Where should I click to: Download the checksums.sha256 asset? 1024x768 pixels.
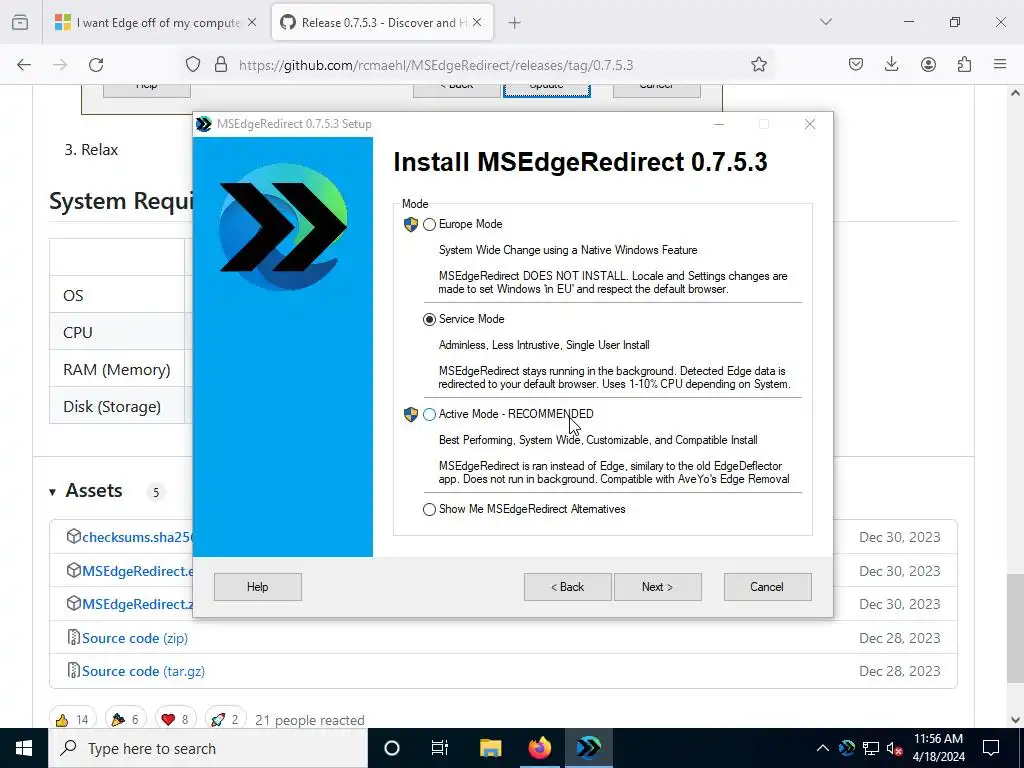[137, 537]
